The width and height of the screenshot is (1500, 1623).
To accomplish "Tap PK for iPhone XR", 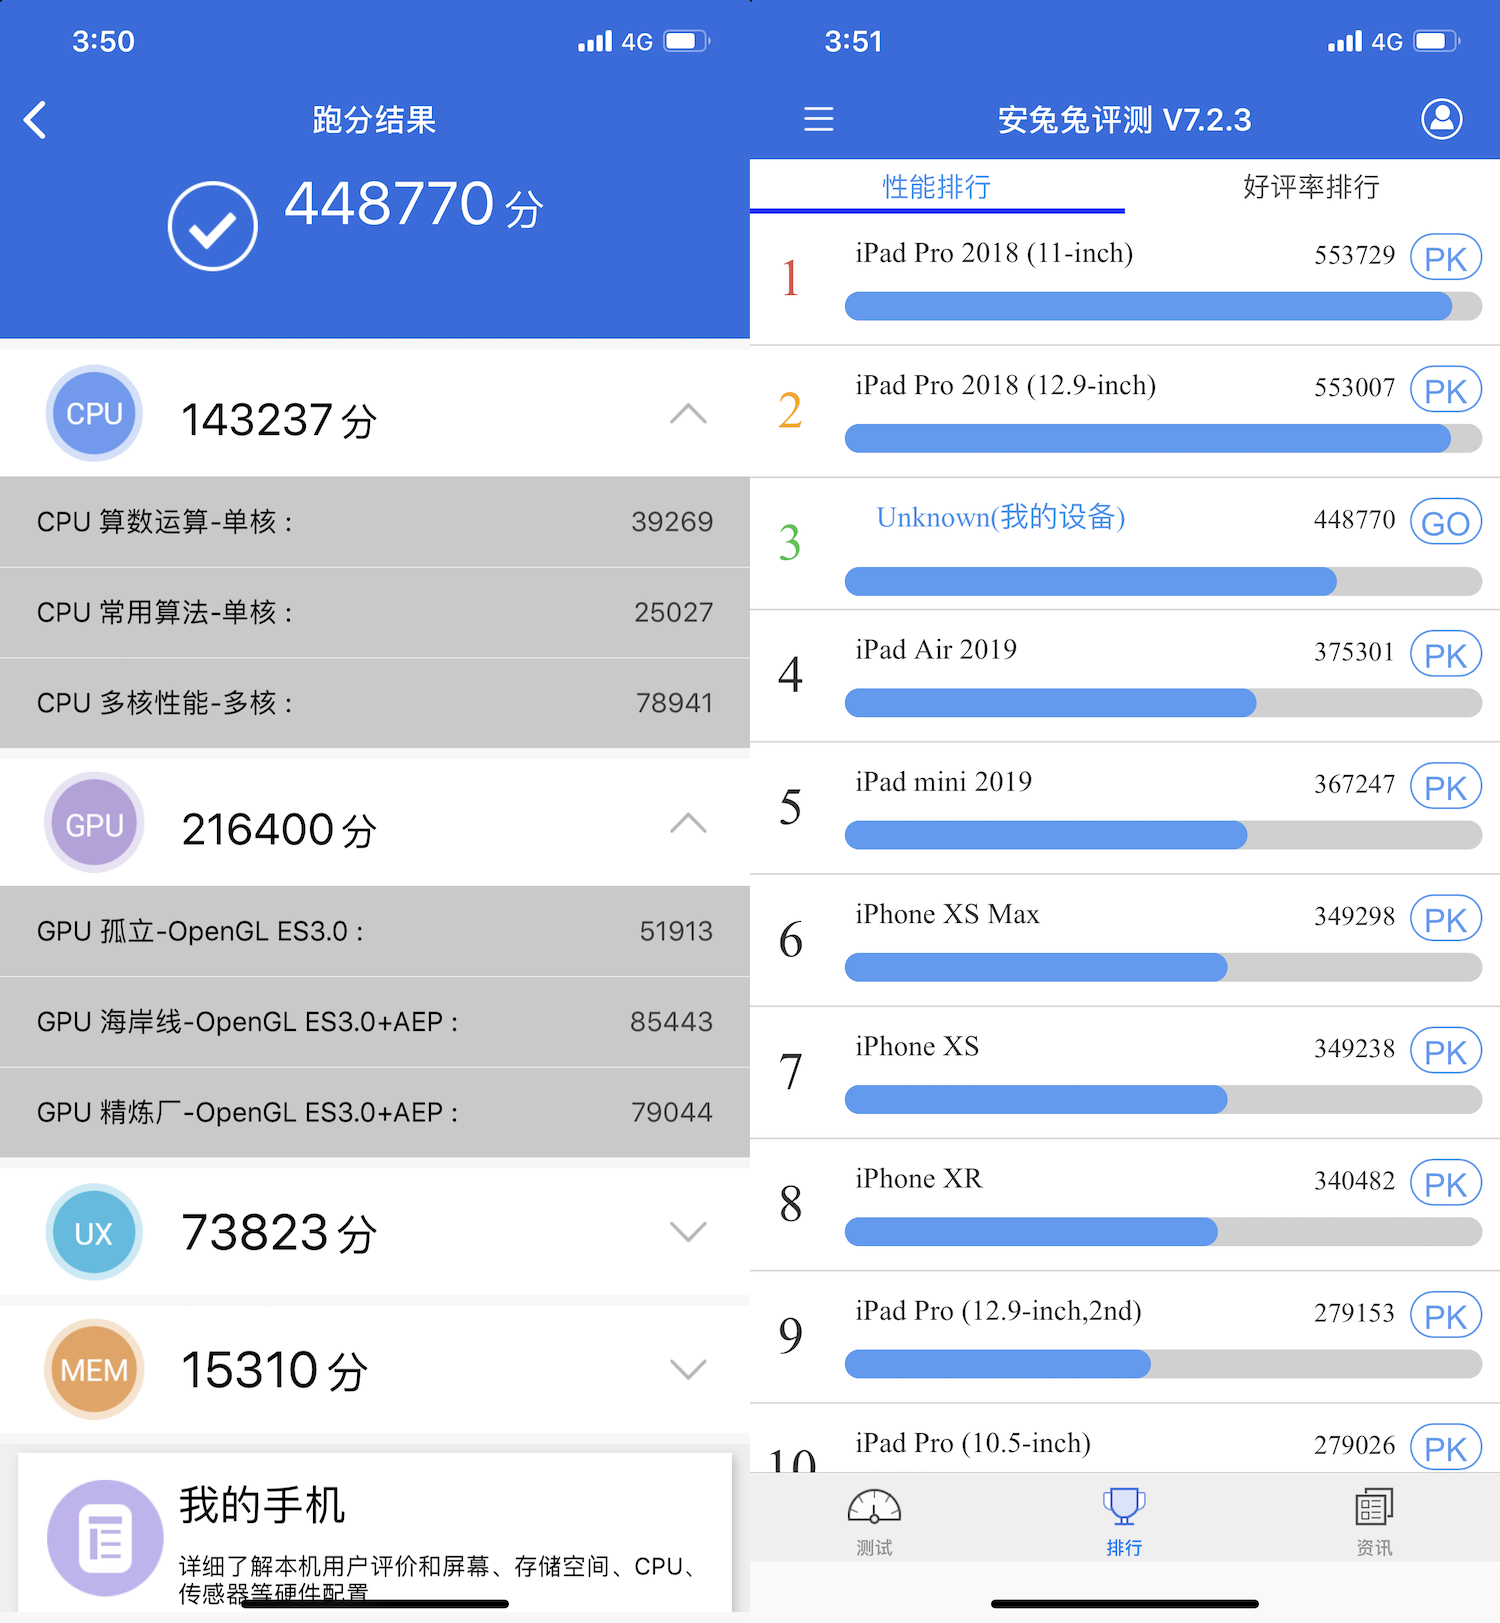I will 1445,1184.
